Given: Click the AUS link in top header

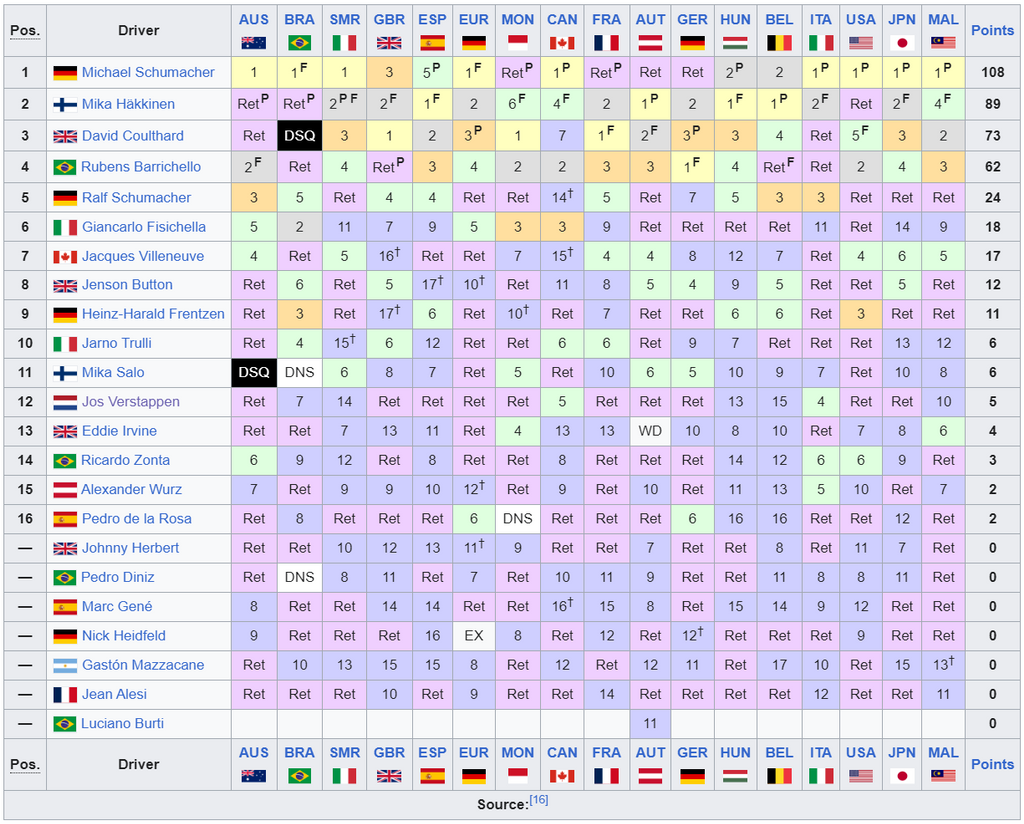Looking at the screenshot, I should [x=253, y=20].
